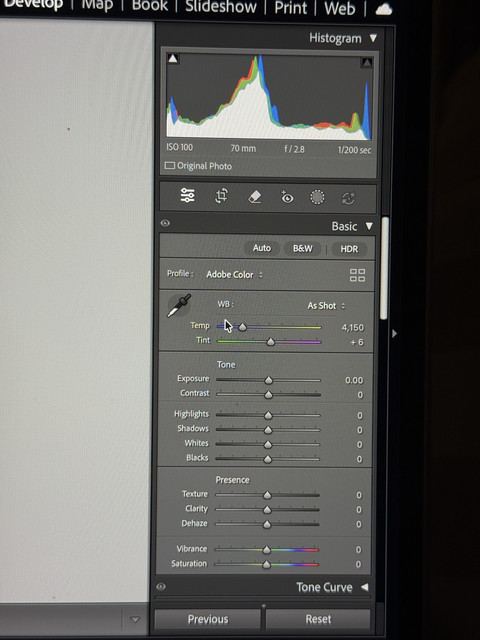Select the Crop overlay tool

[x=221, y=196]
